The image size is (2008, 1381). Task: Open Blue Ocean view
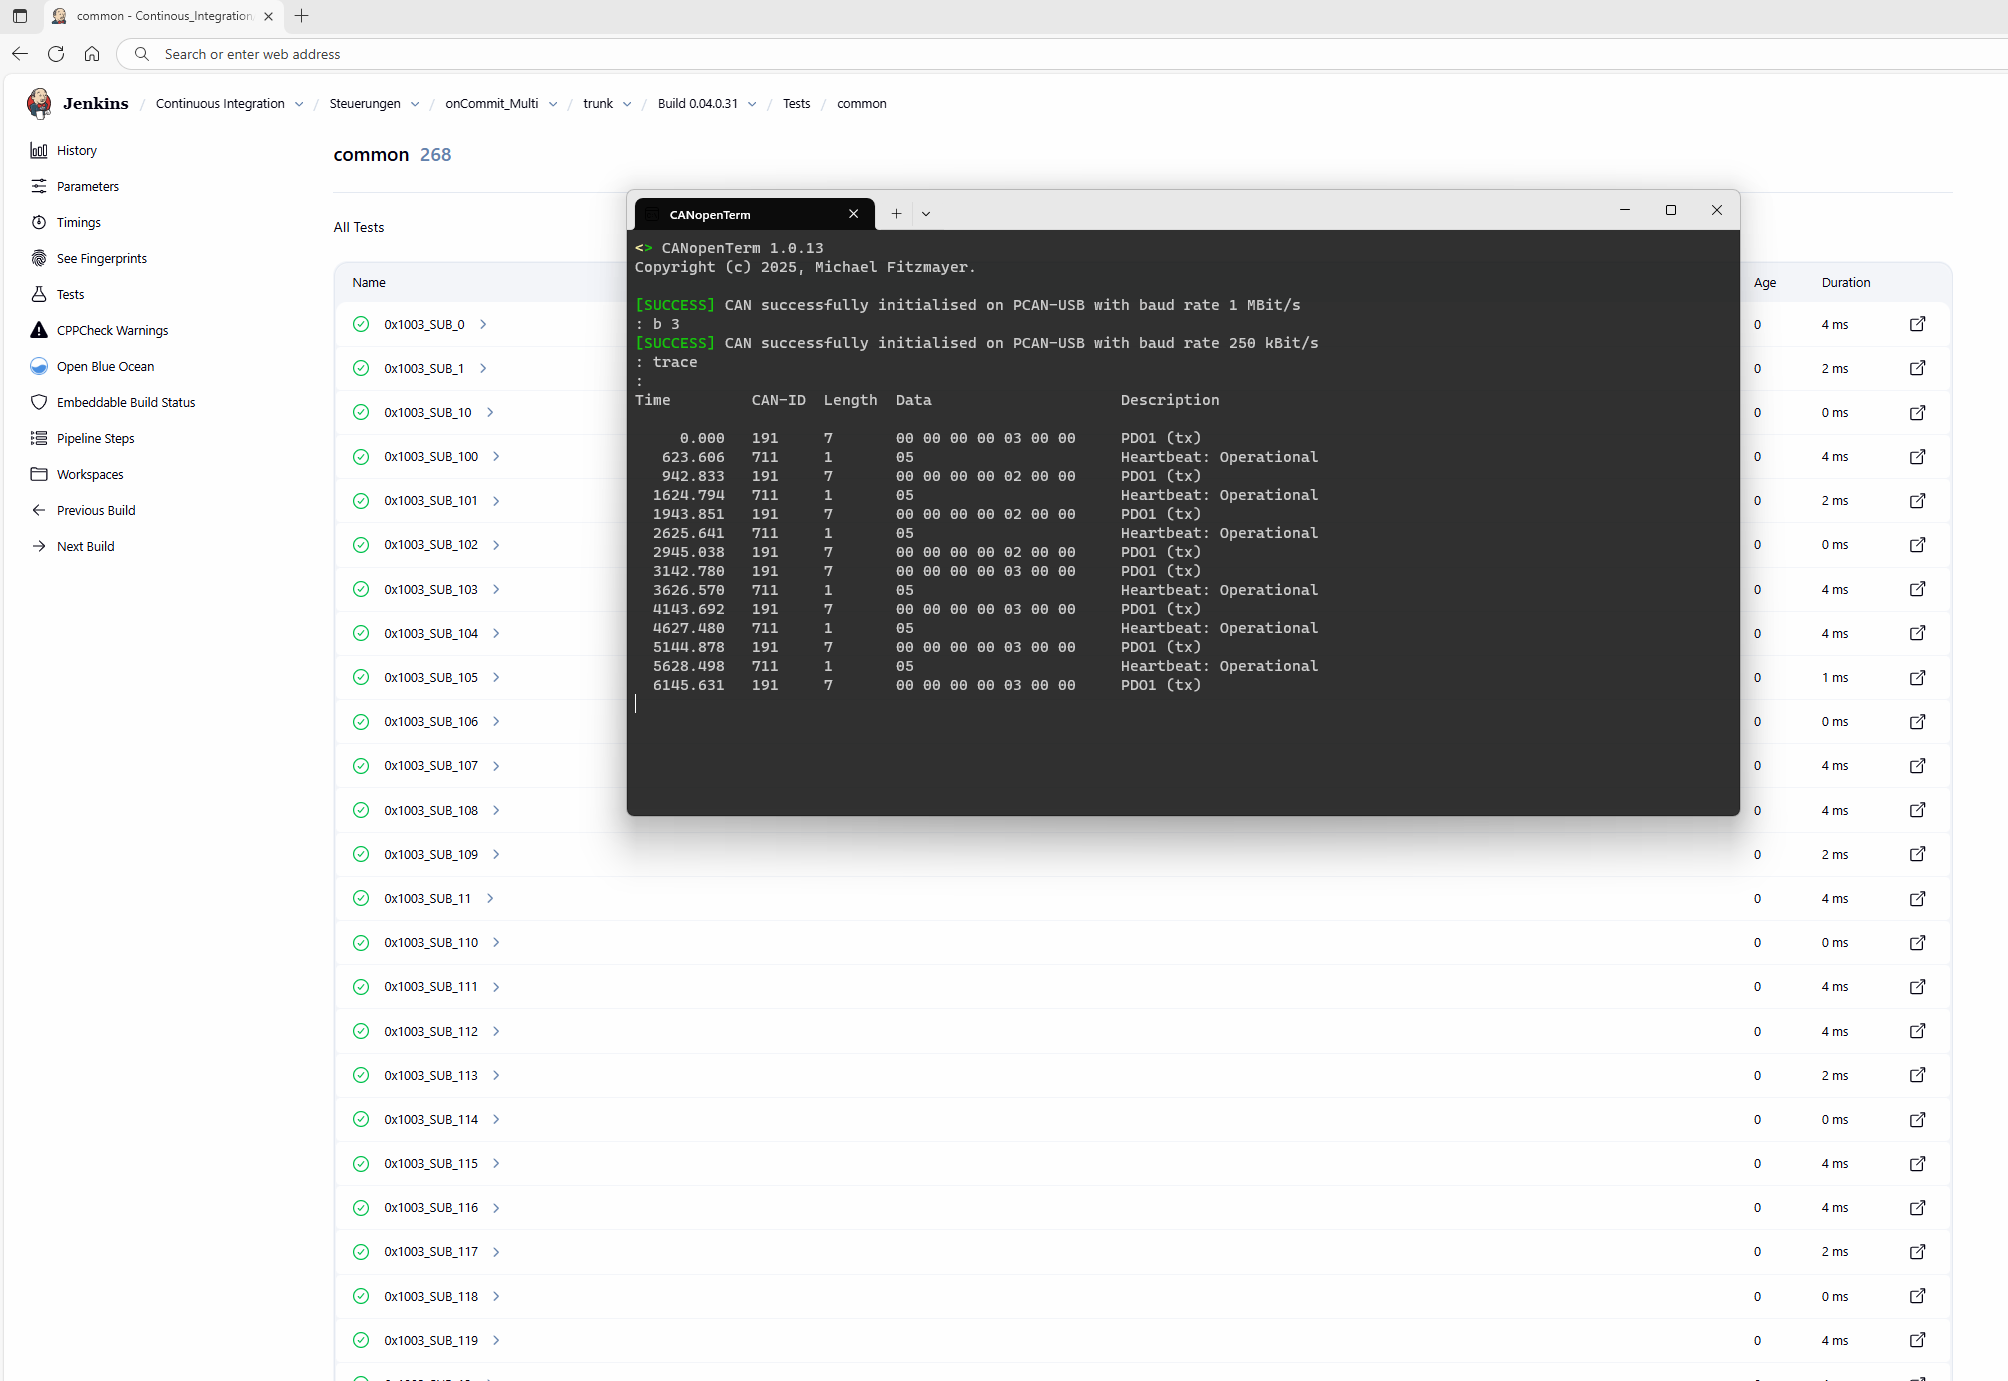104,366
